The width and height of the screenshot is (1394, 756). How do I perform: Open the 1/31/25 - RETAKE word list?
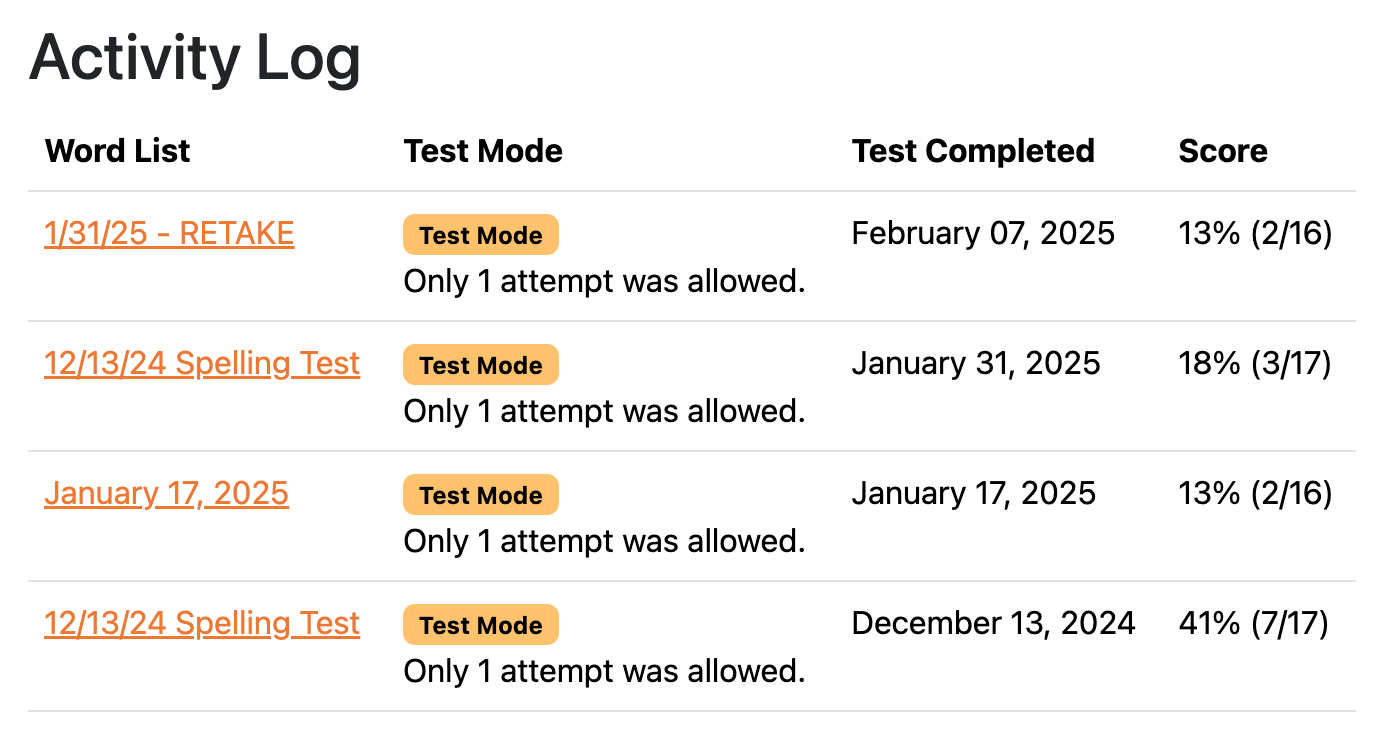point(168,233)
